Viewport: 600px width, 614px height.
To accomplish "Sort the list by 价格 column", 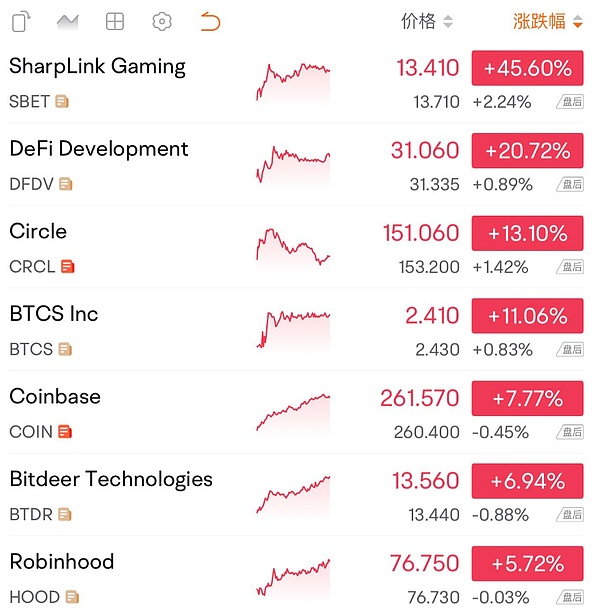I will (426, 21).
